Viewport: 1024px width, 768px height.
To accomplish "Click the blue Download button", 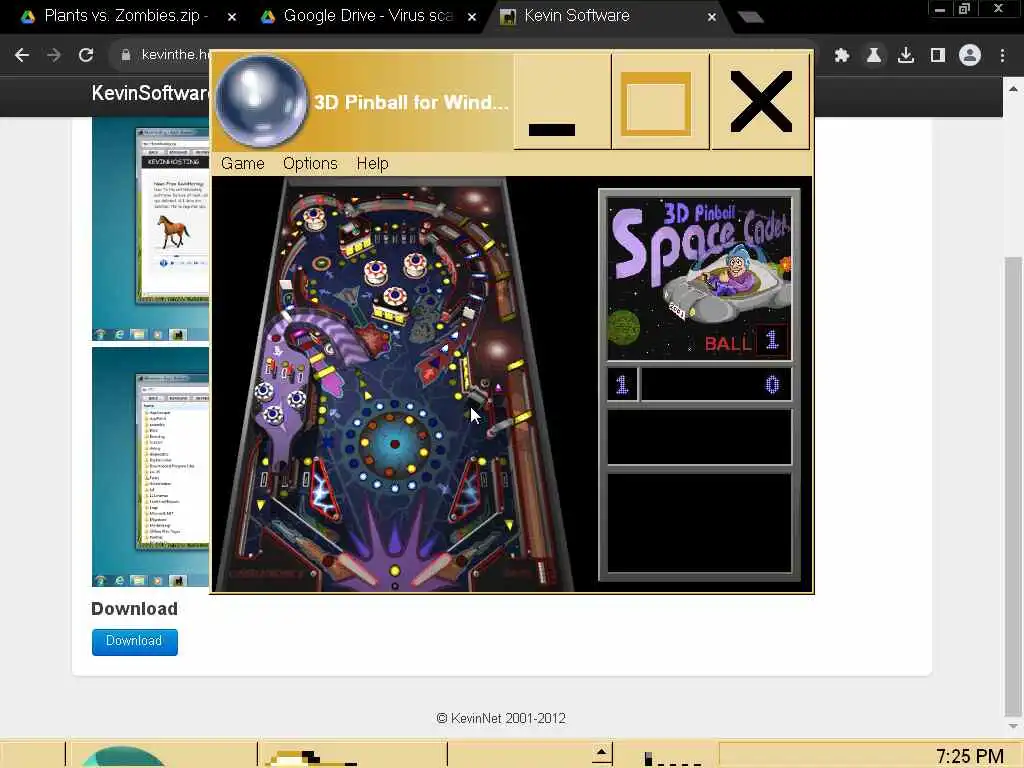I will click(x=135, y=641).
